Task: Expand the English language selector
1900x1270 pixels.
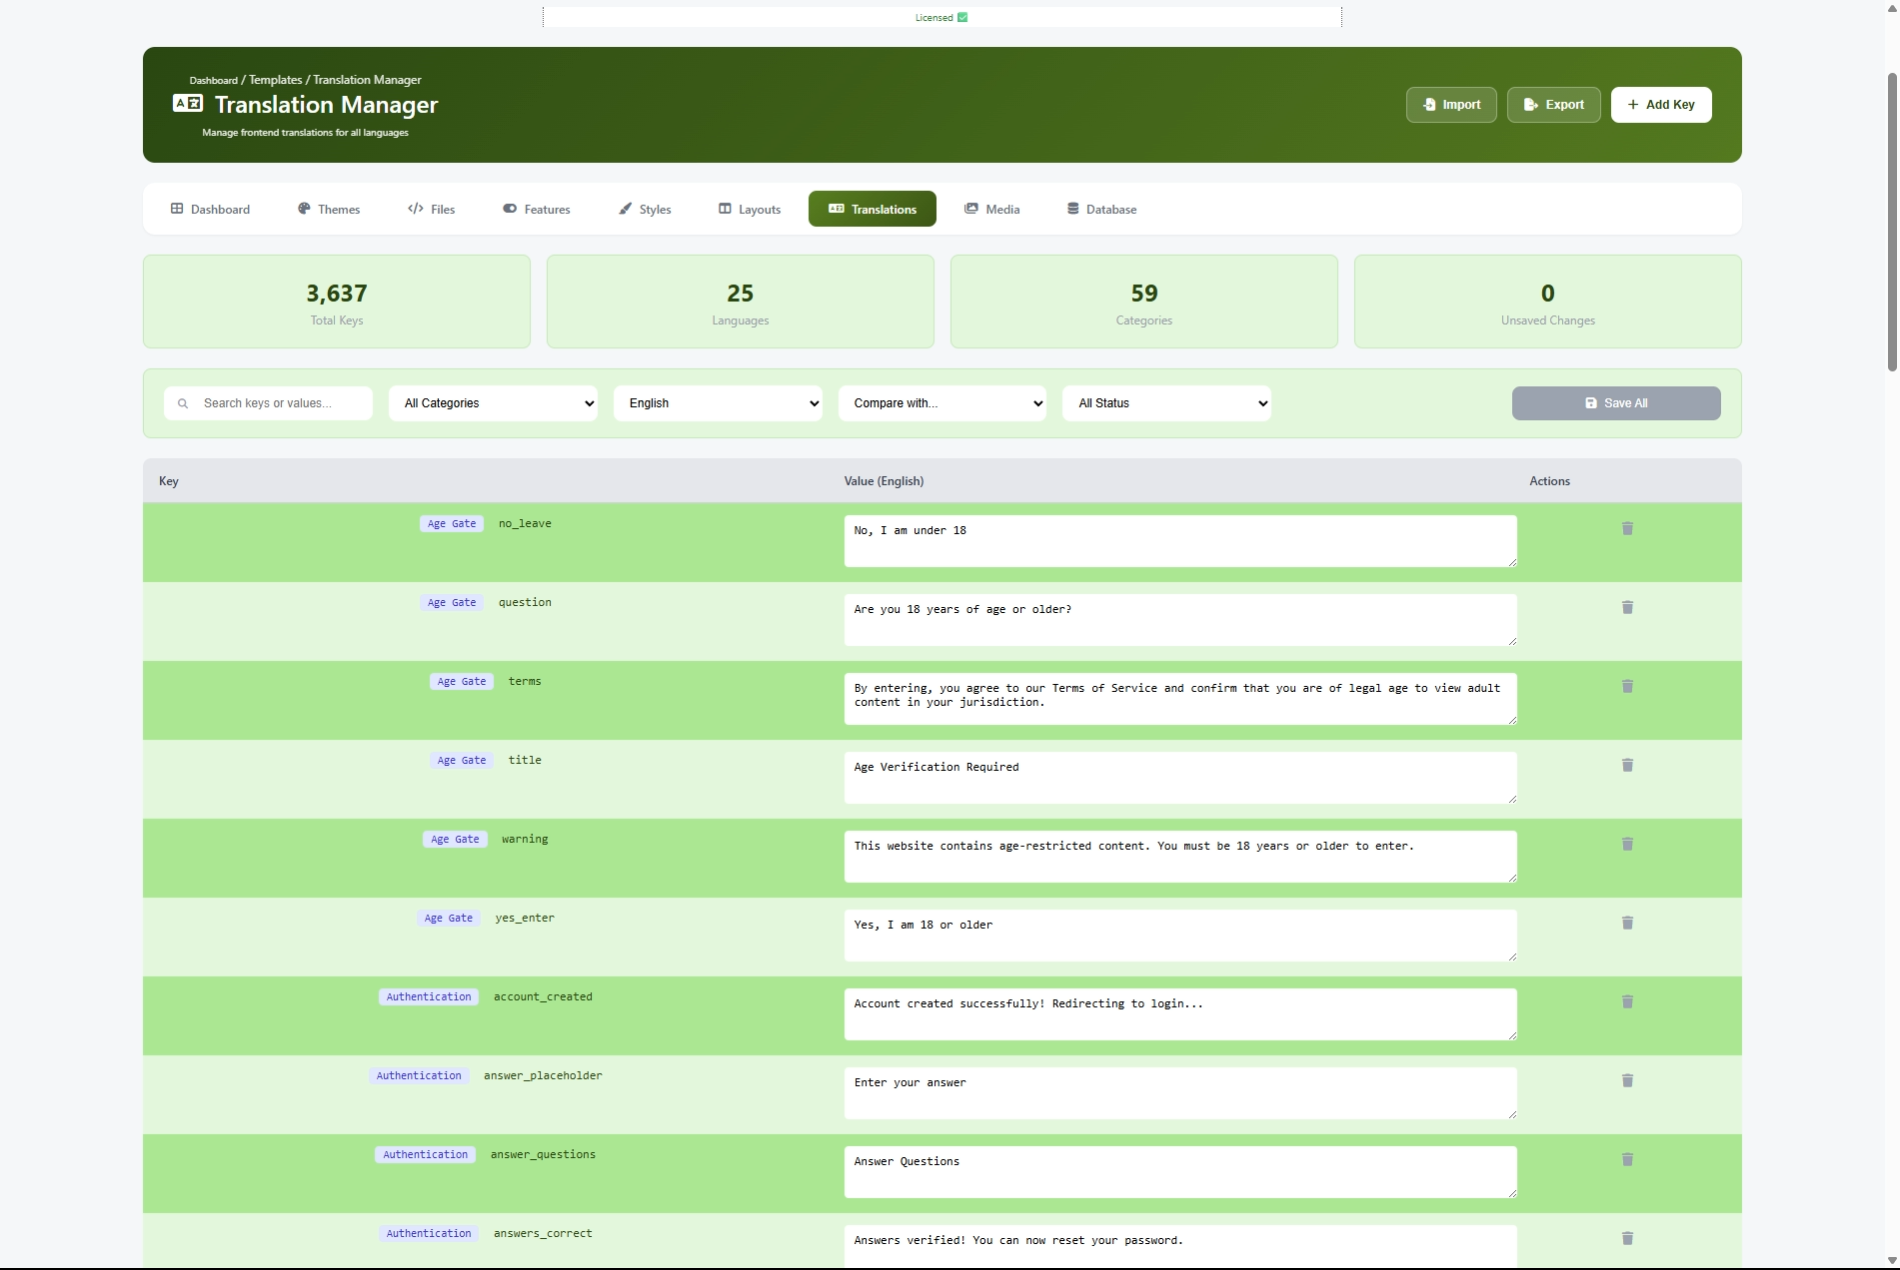Action: (x=718, y=403)
